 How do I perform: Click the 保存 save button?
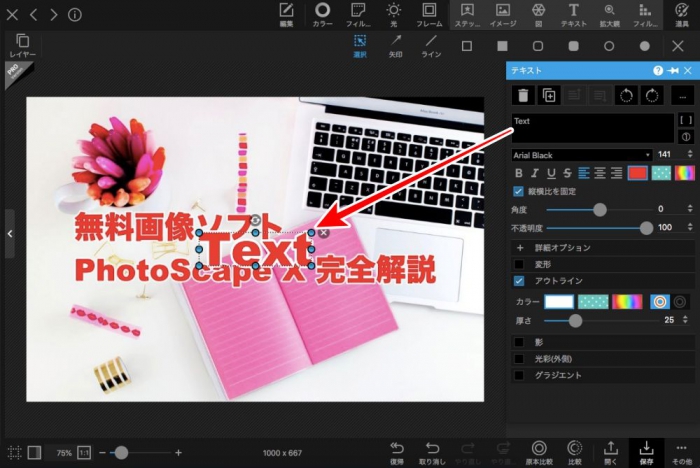click(x=646, y=453)
